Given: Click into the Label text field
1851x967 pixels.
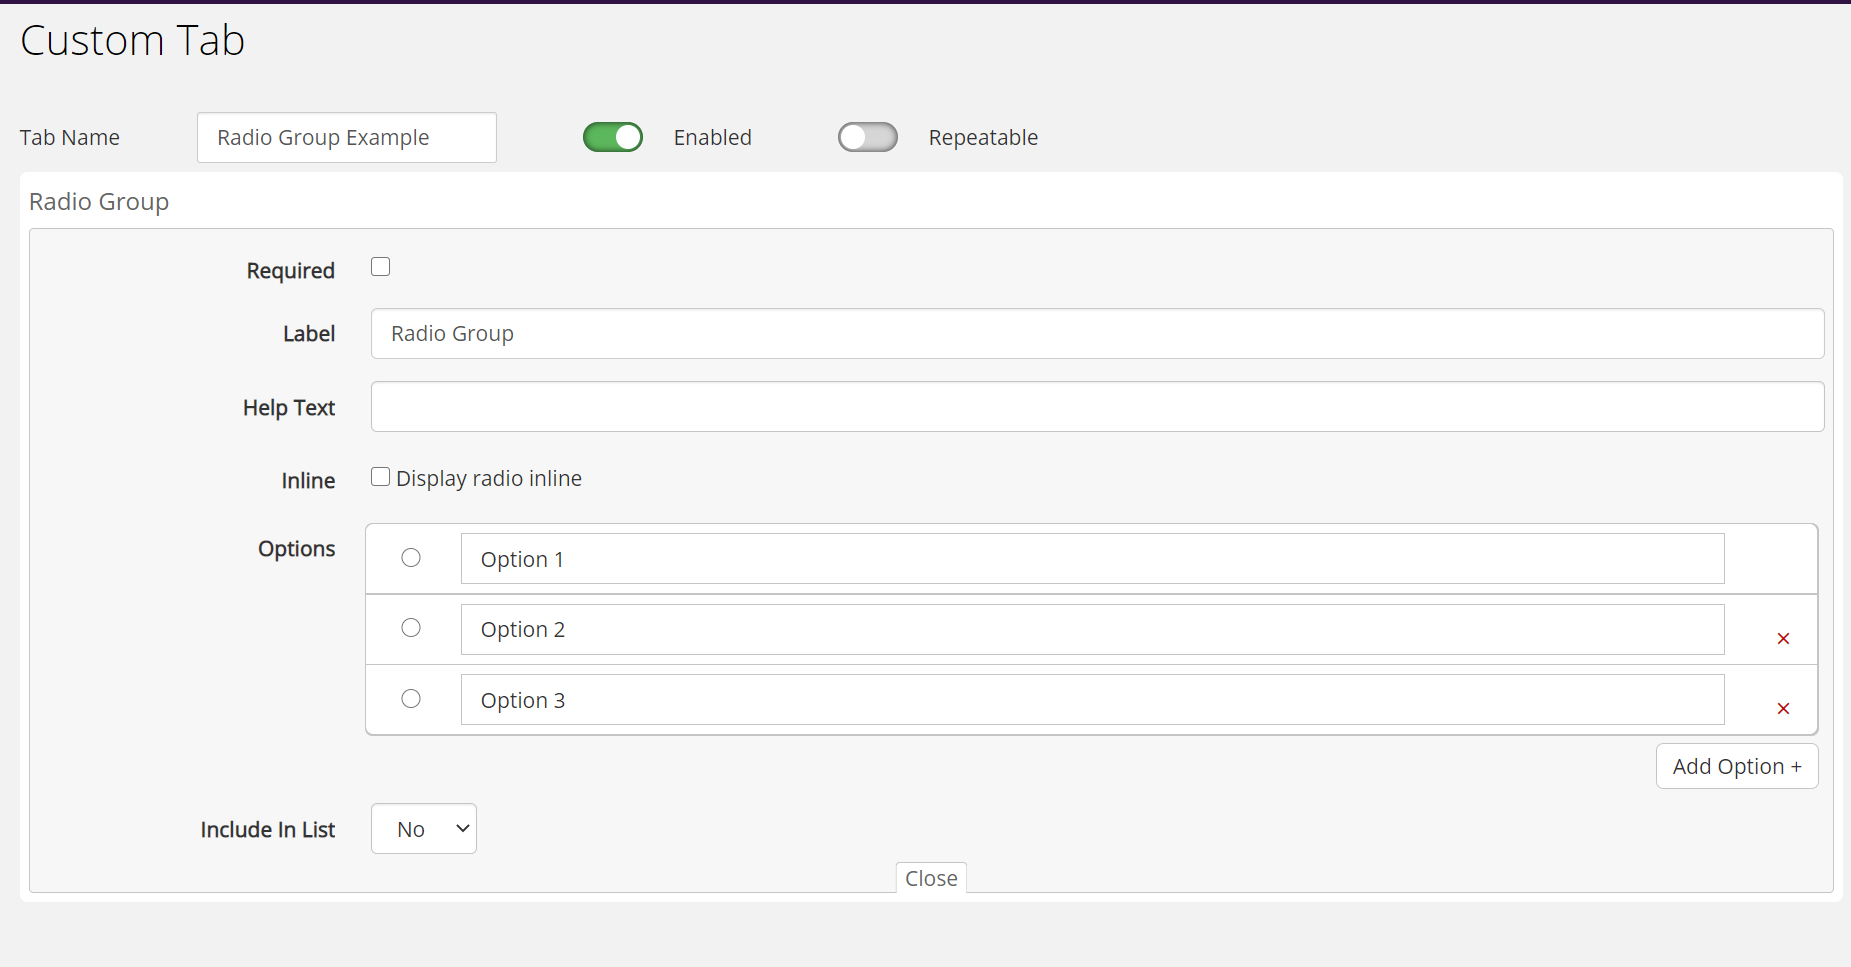Looking at the screenshot, I should coord(1097,333).
